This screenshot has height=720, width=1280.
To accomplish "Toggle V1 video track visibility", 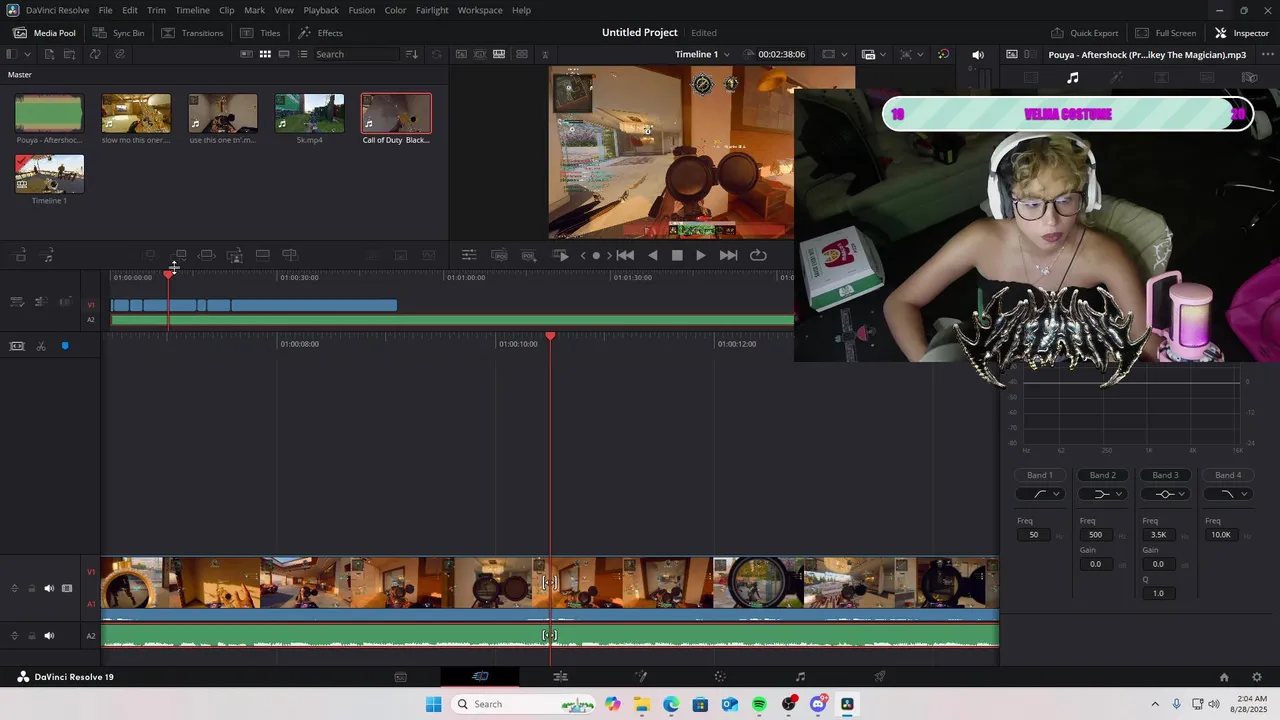I will (x=67, y=588).
